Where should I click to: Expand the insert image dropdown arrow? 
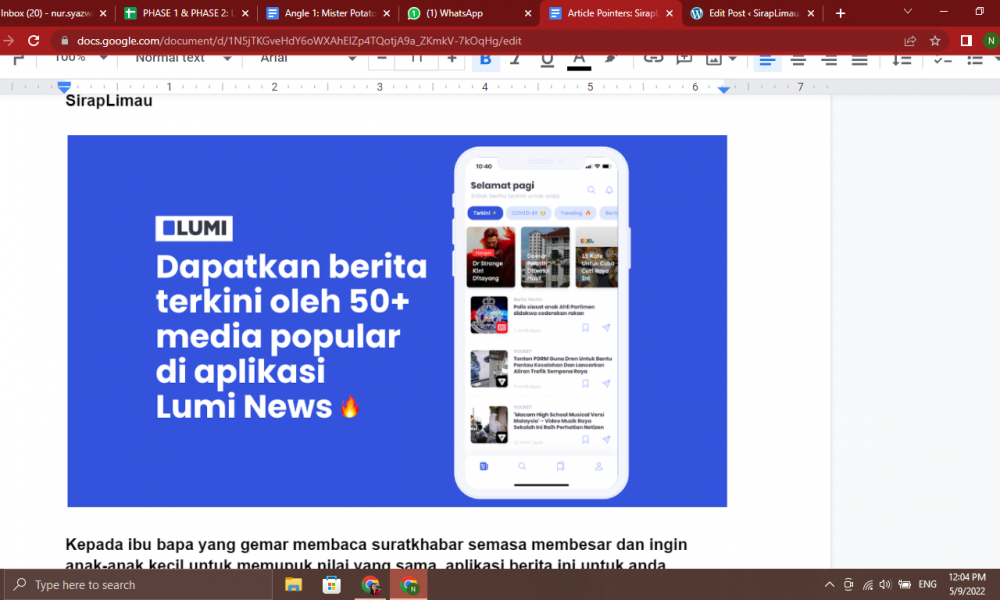click(732, 59)
